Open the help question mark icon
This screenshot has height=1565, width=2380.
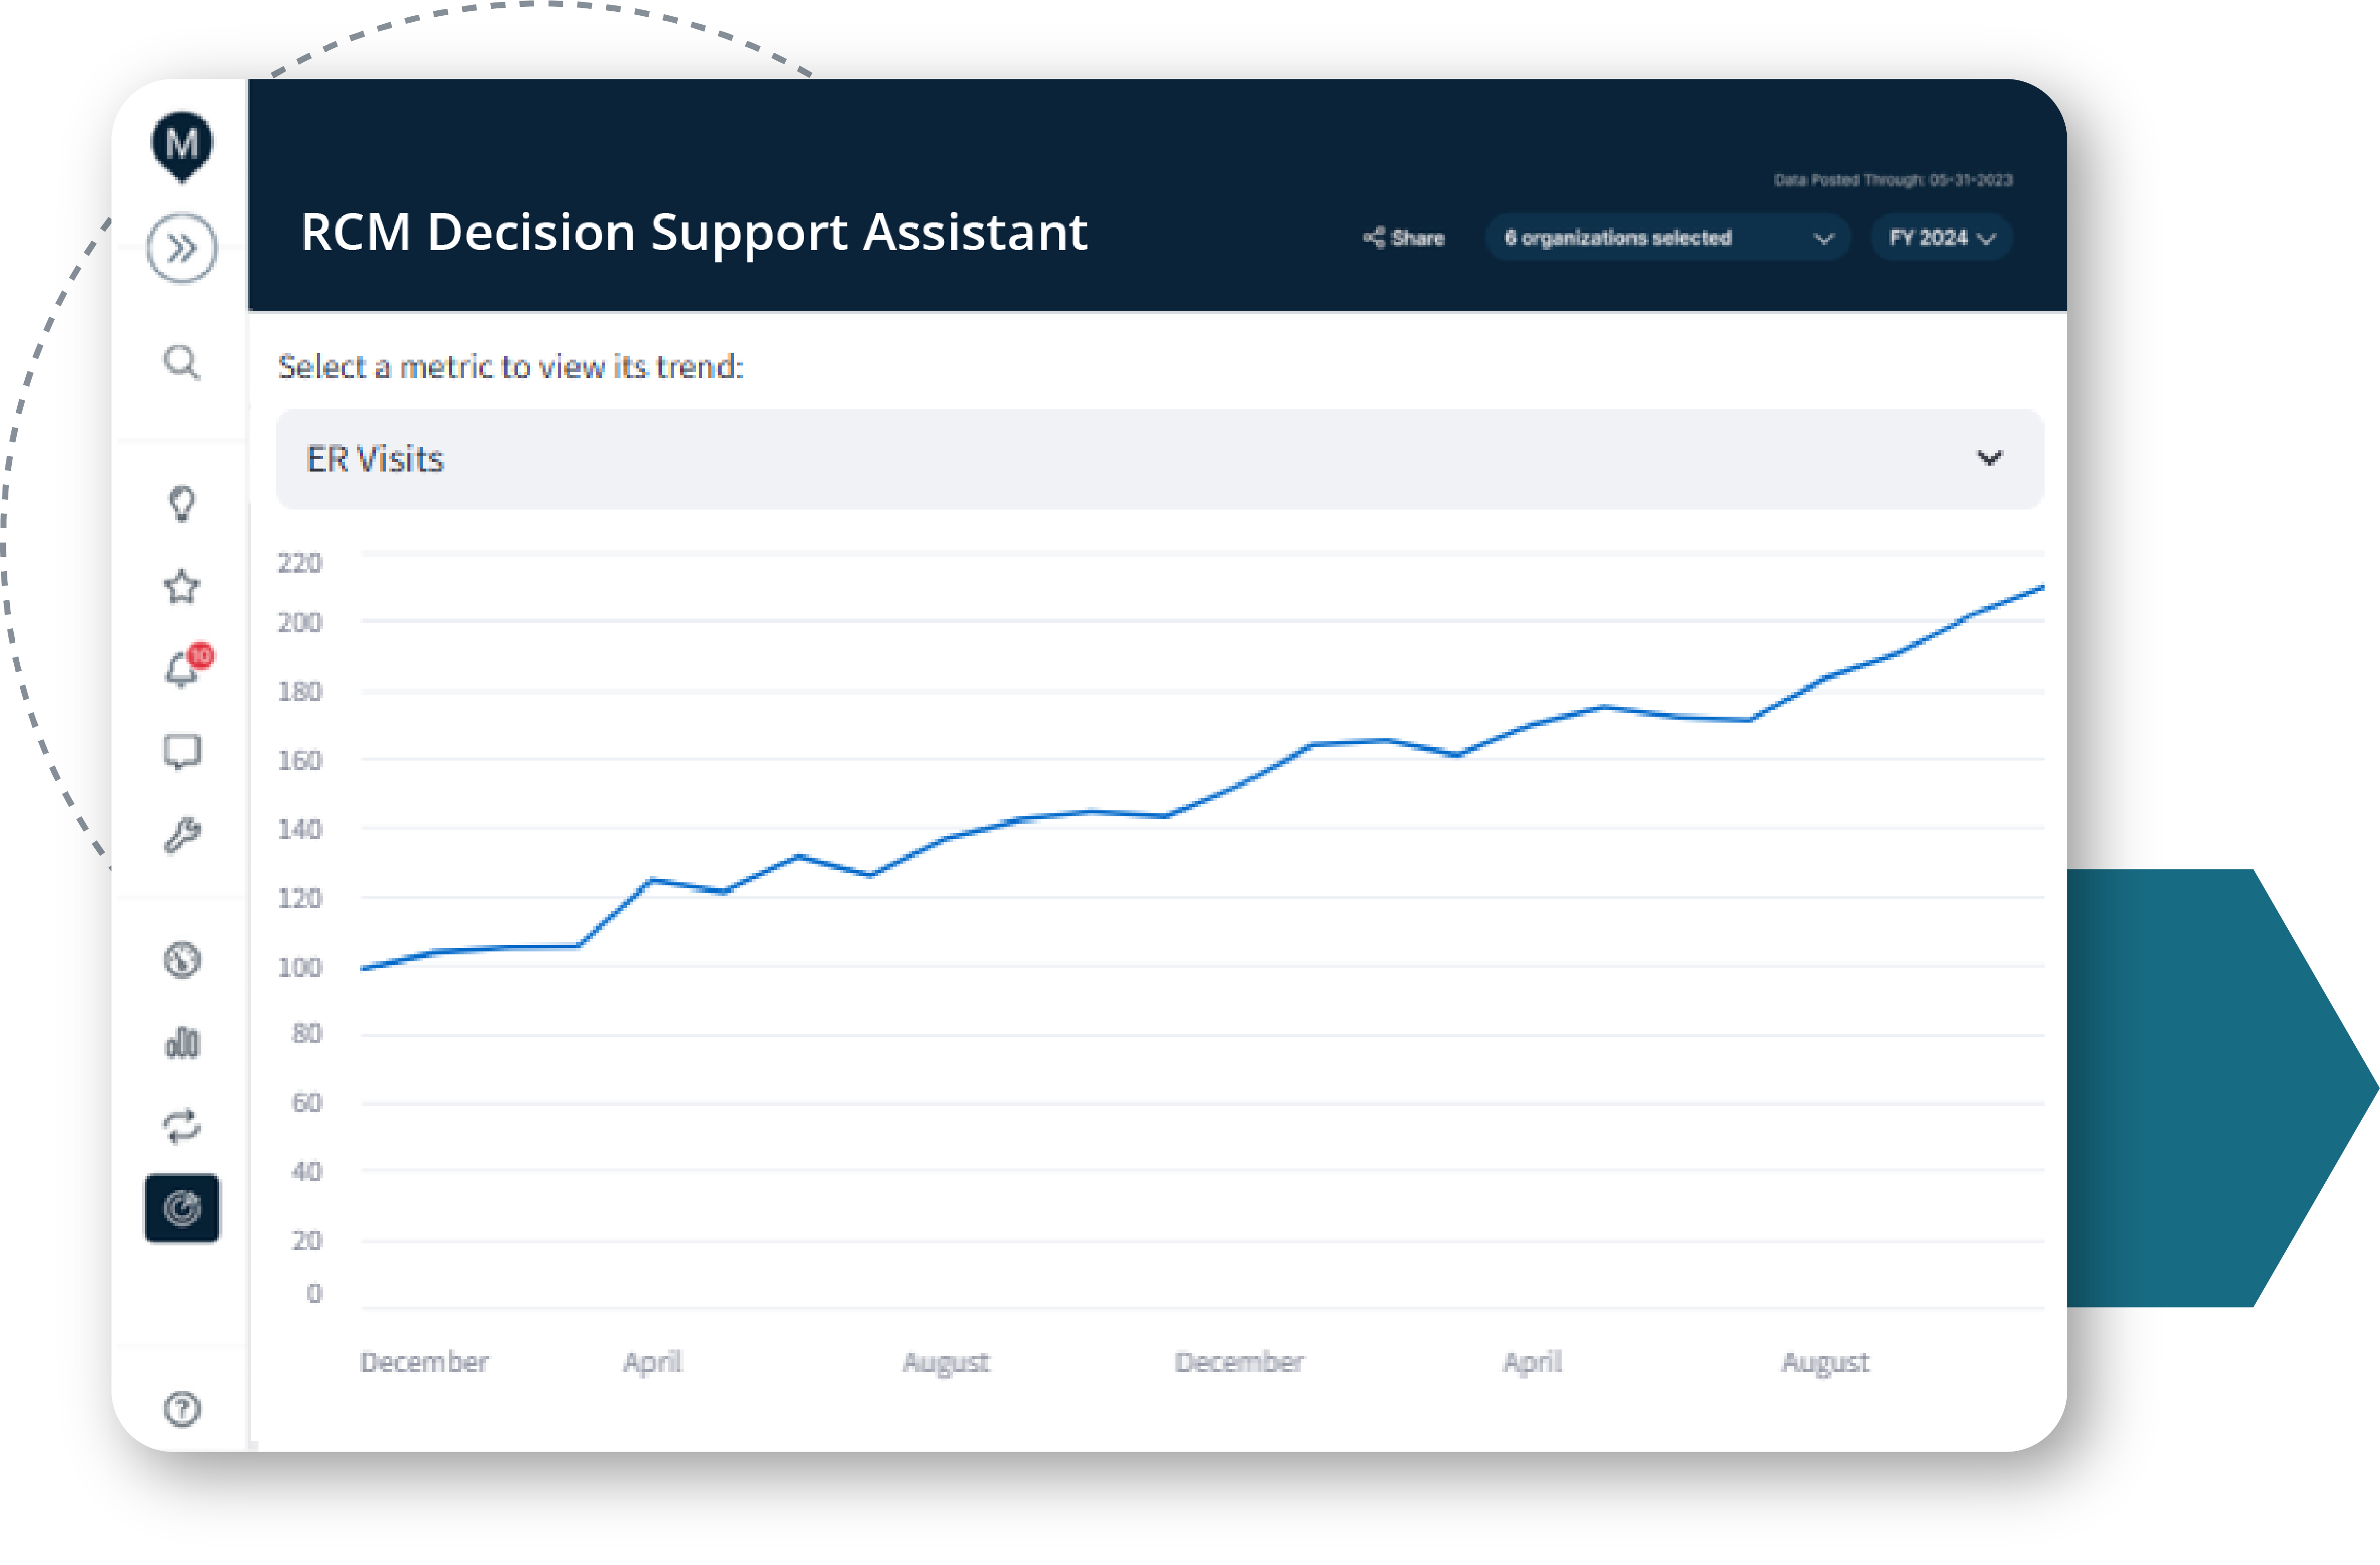coord(181,1409)
